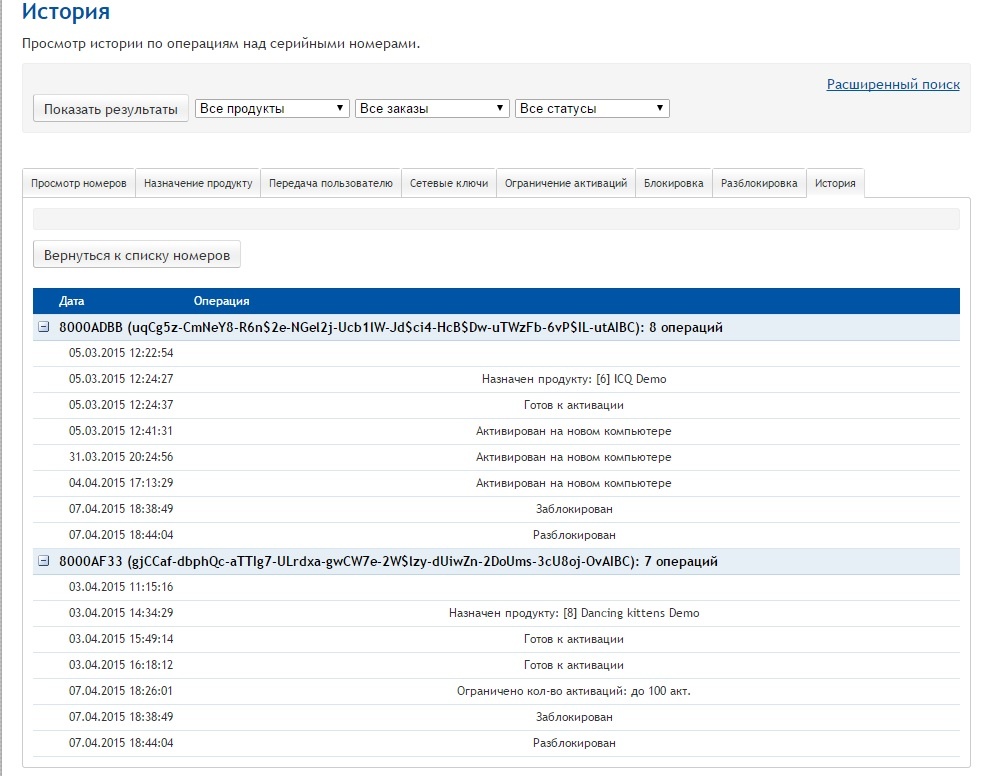Click the 'Дата' column header
Image resolution: width=986 pixels, height=776 pixels.
pos(72,301)
